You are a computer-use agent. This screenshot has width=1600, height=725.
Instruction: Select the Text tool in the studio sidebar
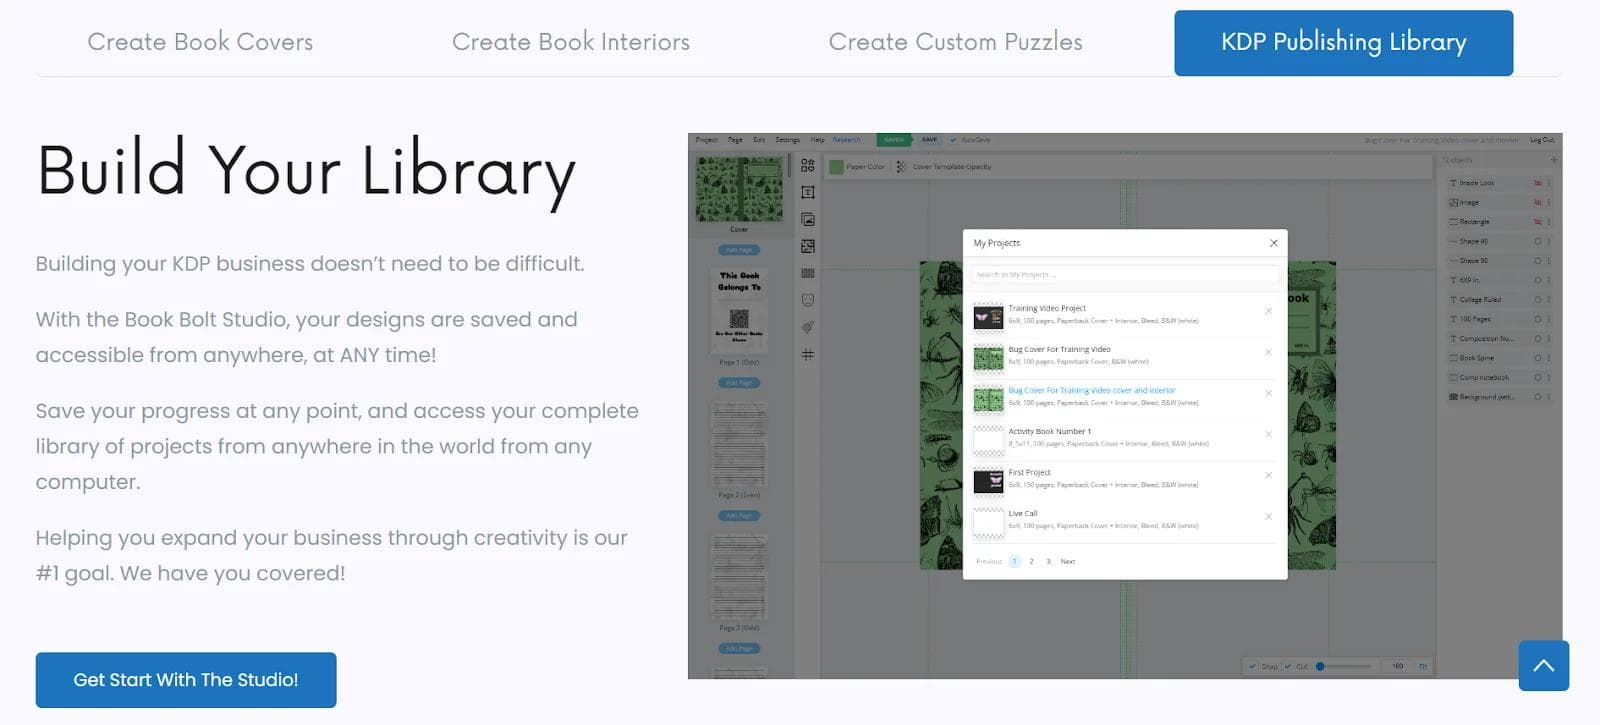point(808,192)
